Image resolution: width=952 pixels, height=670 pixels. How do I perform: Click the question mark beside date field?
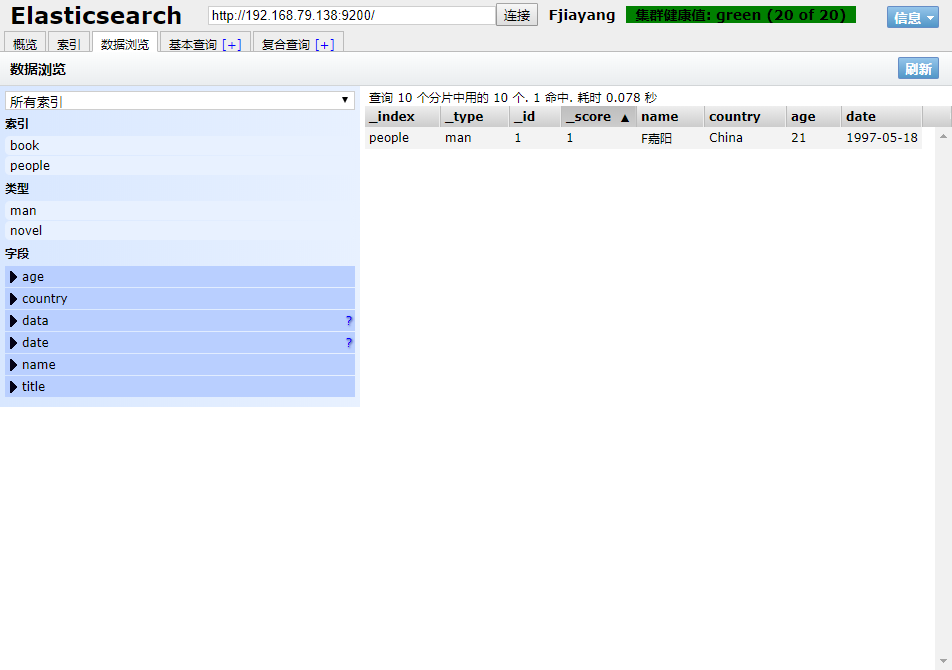(x=349, y=343)
